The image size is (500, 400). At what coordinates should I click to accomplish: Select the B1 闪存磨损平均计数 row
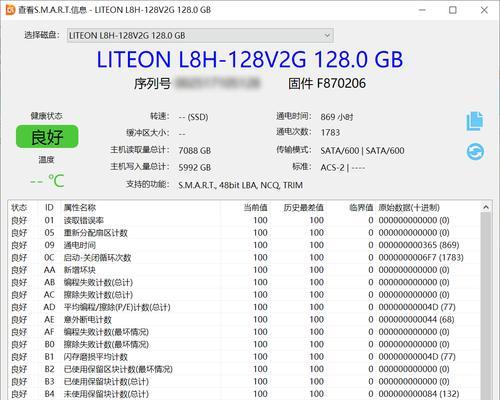click(244, 357)
